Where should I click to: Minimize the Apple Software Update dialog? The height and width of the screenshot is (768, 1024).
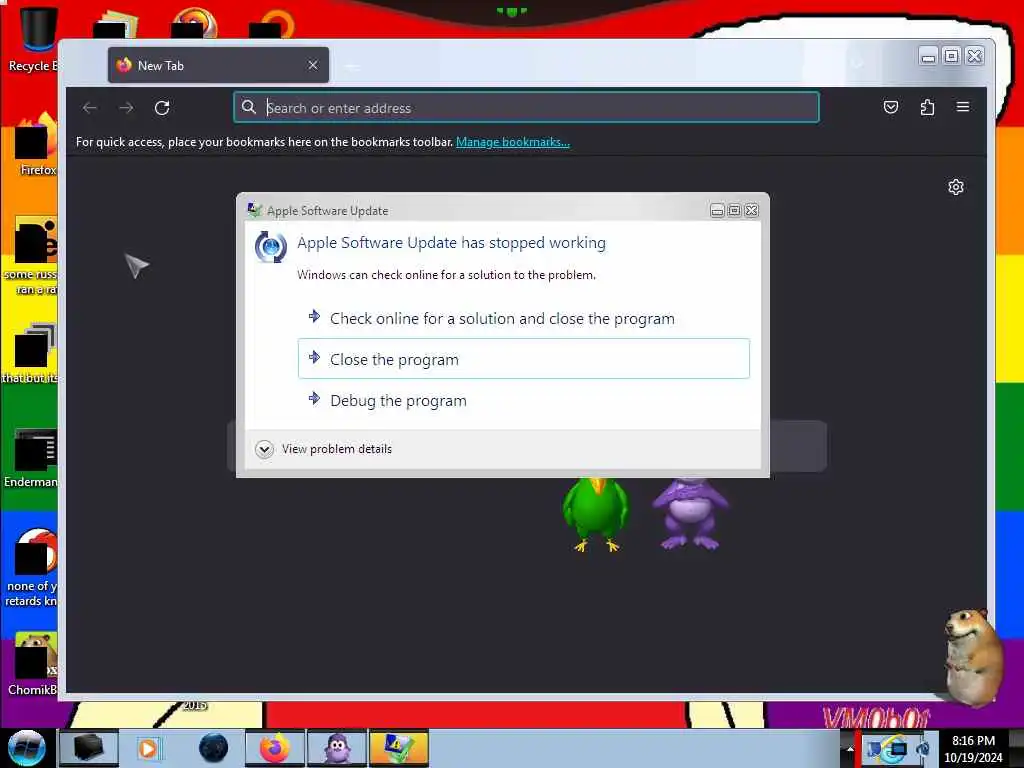click(717, 210)
